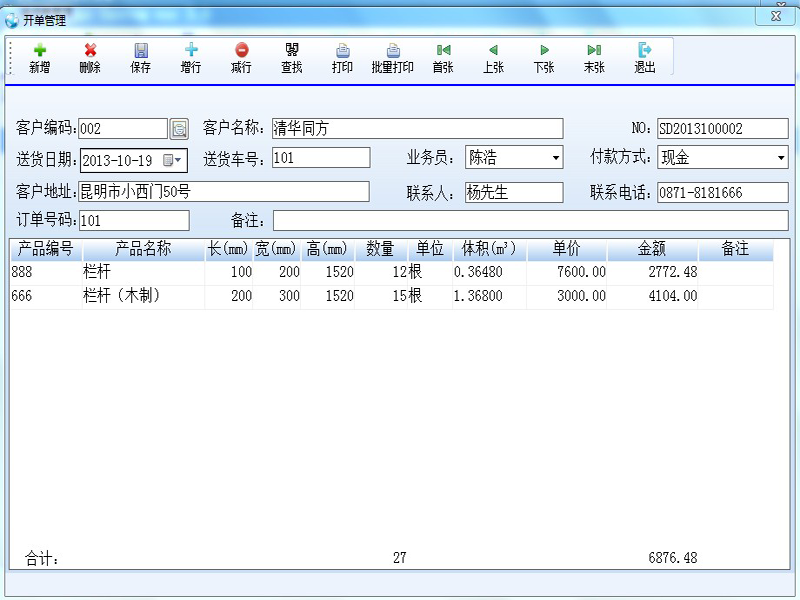Click the 金额 column header
The width and height of the screenshot is (800, 600).
point(652,249)
